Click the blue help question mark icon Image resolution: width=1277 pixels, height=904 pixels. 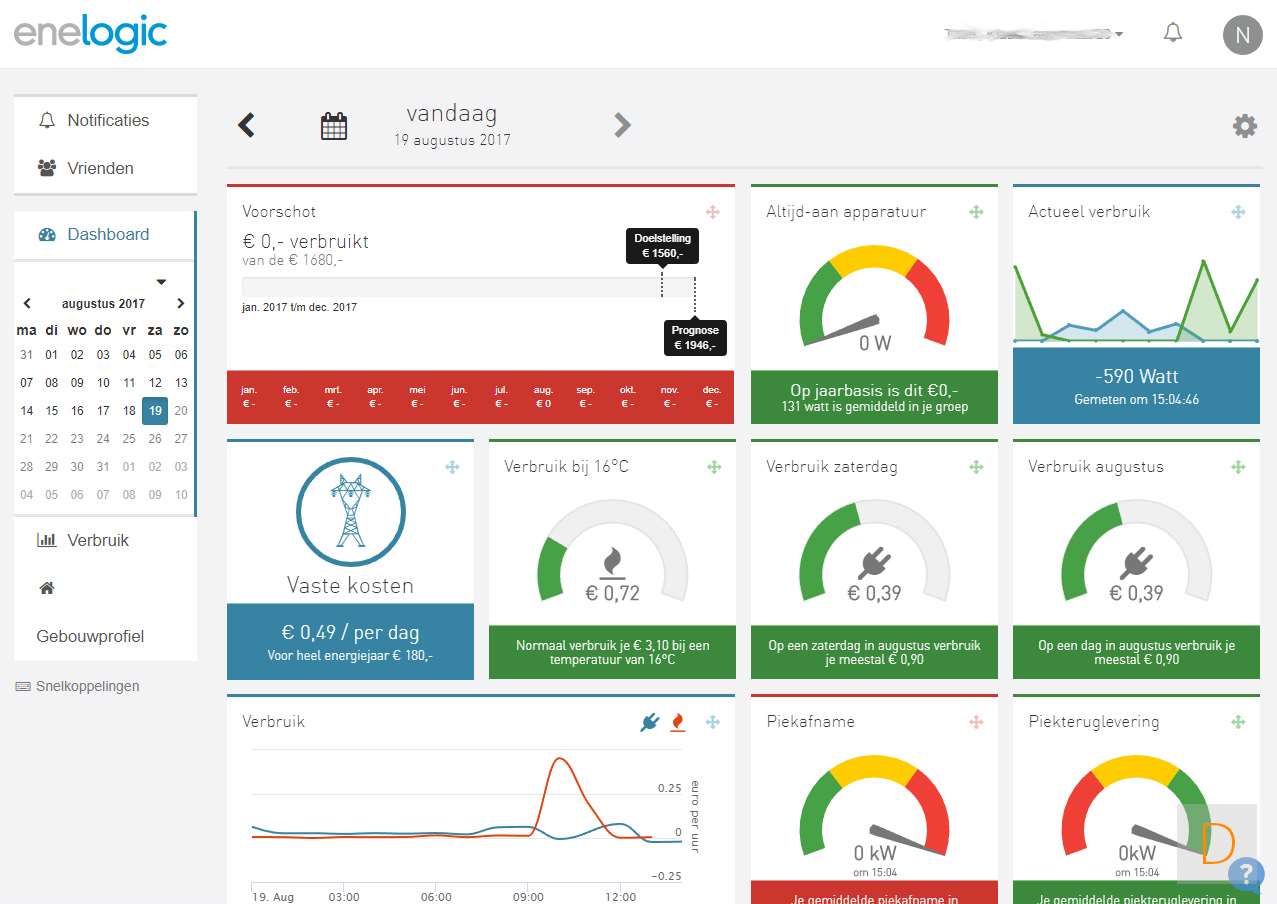point(1245,873)
